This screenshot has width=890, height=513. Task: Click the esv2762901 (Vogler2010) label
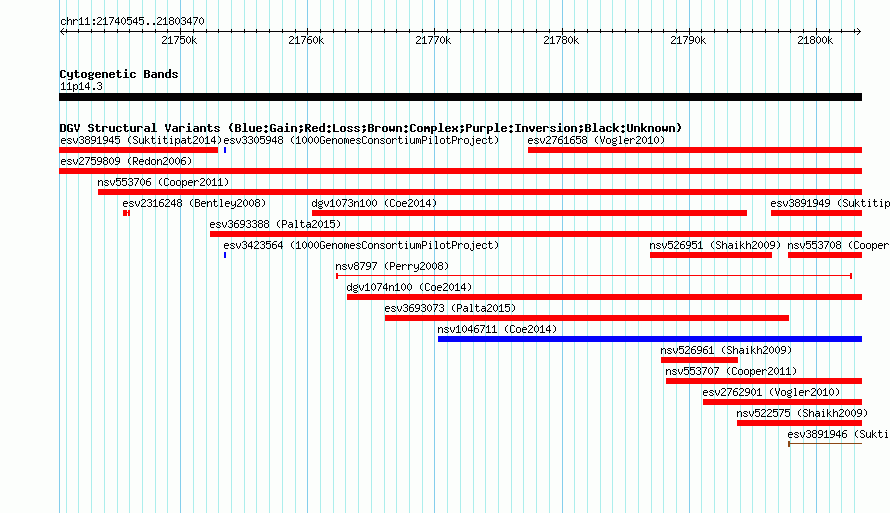coord(771,392)
